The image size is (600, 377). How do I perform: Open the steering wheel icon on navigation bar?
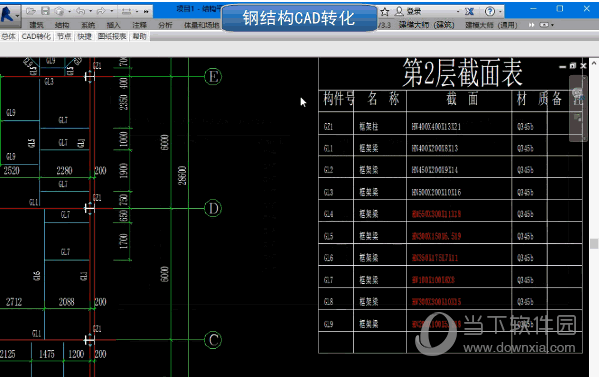[x=577, y=93]
